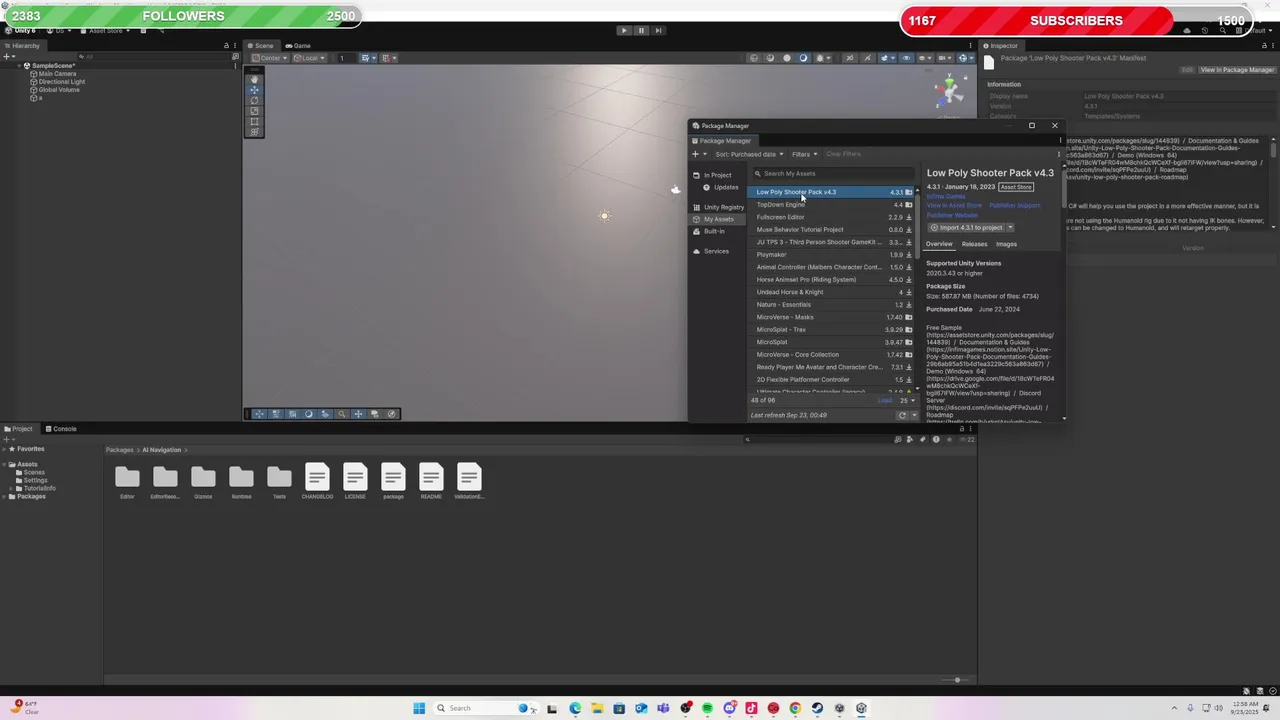The width and height of the screenshot is (1280, 720).
Task: Open the plus add-package dropdown
Action: coord(697,154)
